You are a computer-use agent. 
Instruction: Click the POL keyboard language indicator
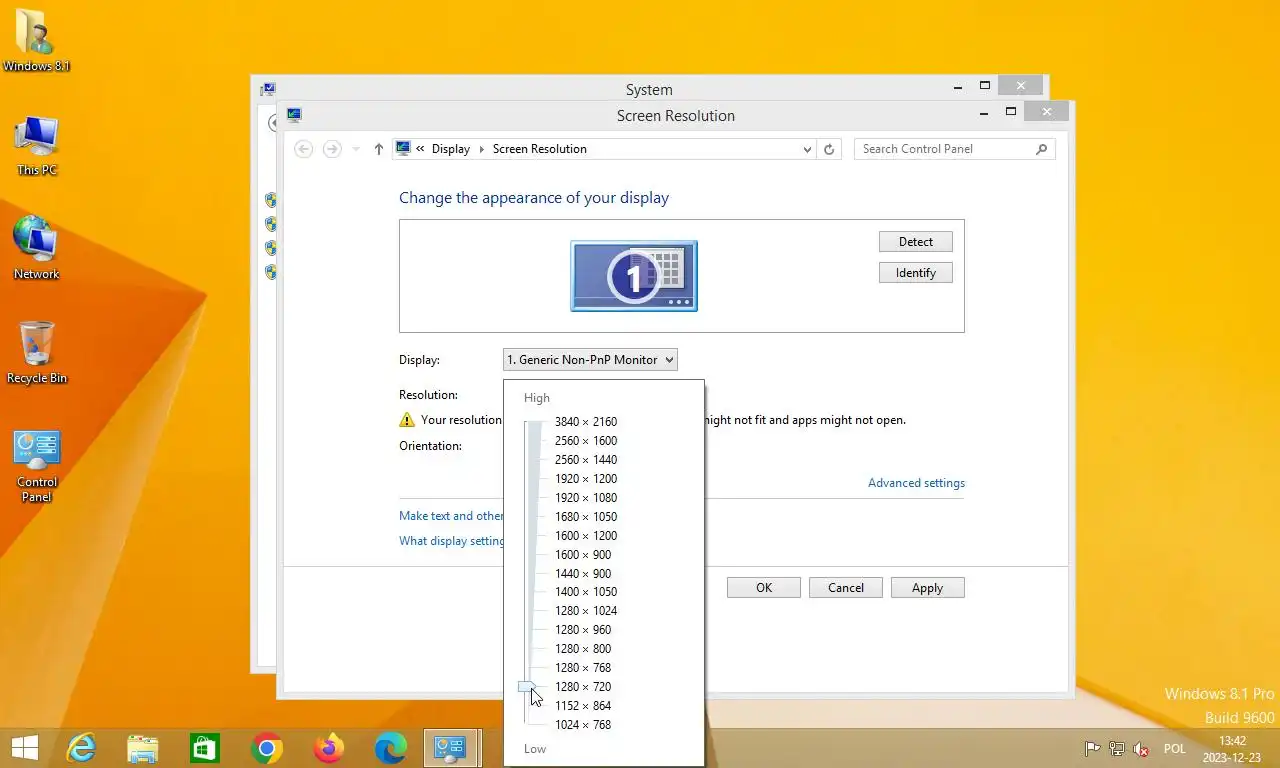tap(1175, 749)
